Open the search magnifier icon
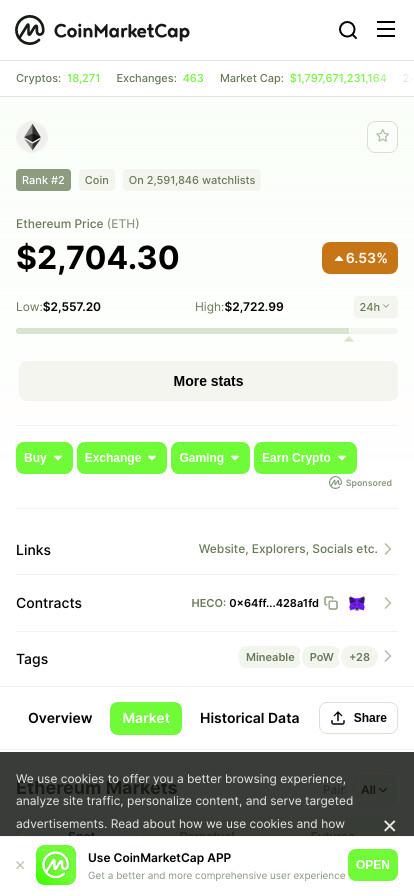The height and width of the screenshot is (896, 414). tap(348, 30)
